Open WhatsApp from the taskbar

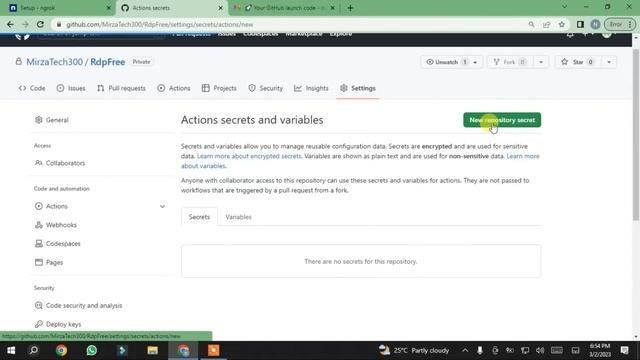coord(92,350)
